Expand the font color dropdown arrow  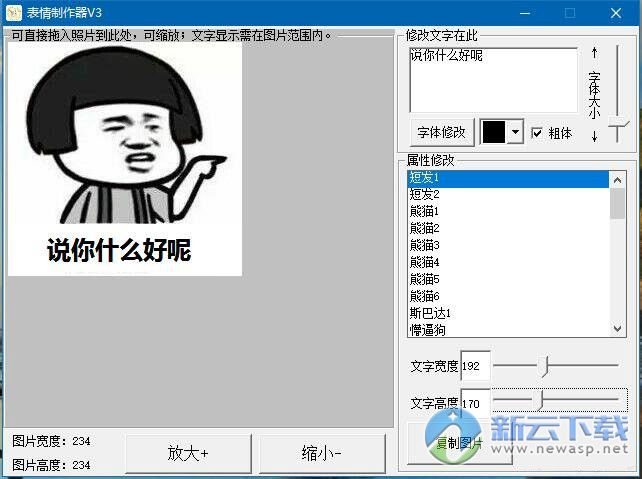[x=515, y=132]
